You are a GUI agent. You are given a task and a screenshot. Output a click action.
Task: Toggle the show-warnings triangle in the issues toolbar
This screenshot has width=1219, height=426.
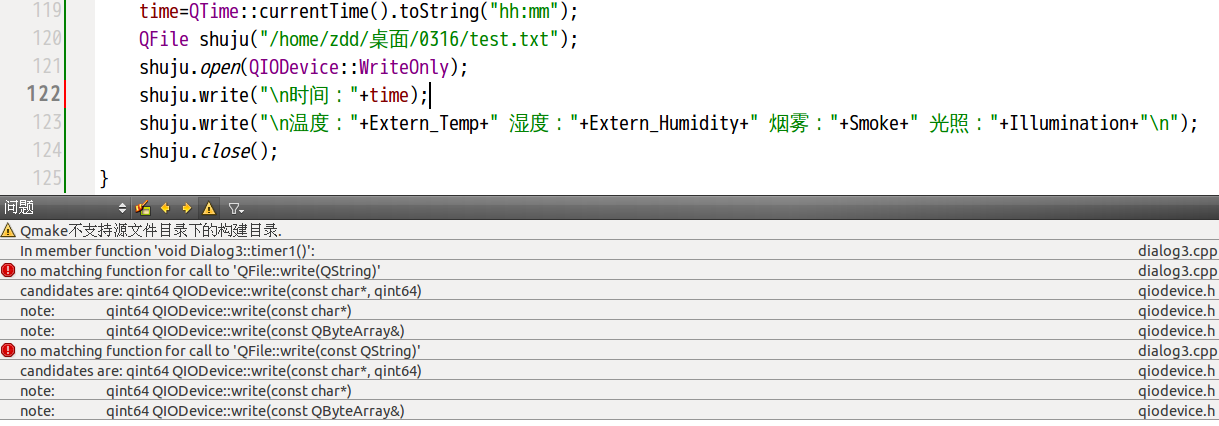point(209,208)
